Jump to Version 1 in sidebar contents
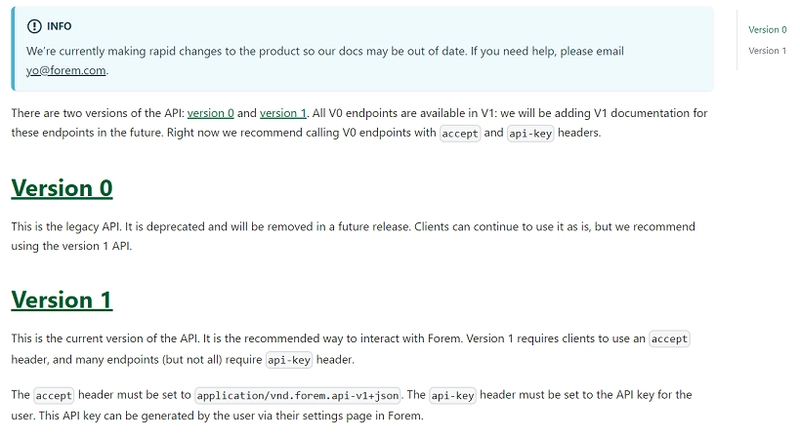This screenshot has height=436, width=800. pos(767,50)
